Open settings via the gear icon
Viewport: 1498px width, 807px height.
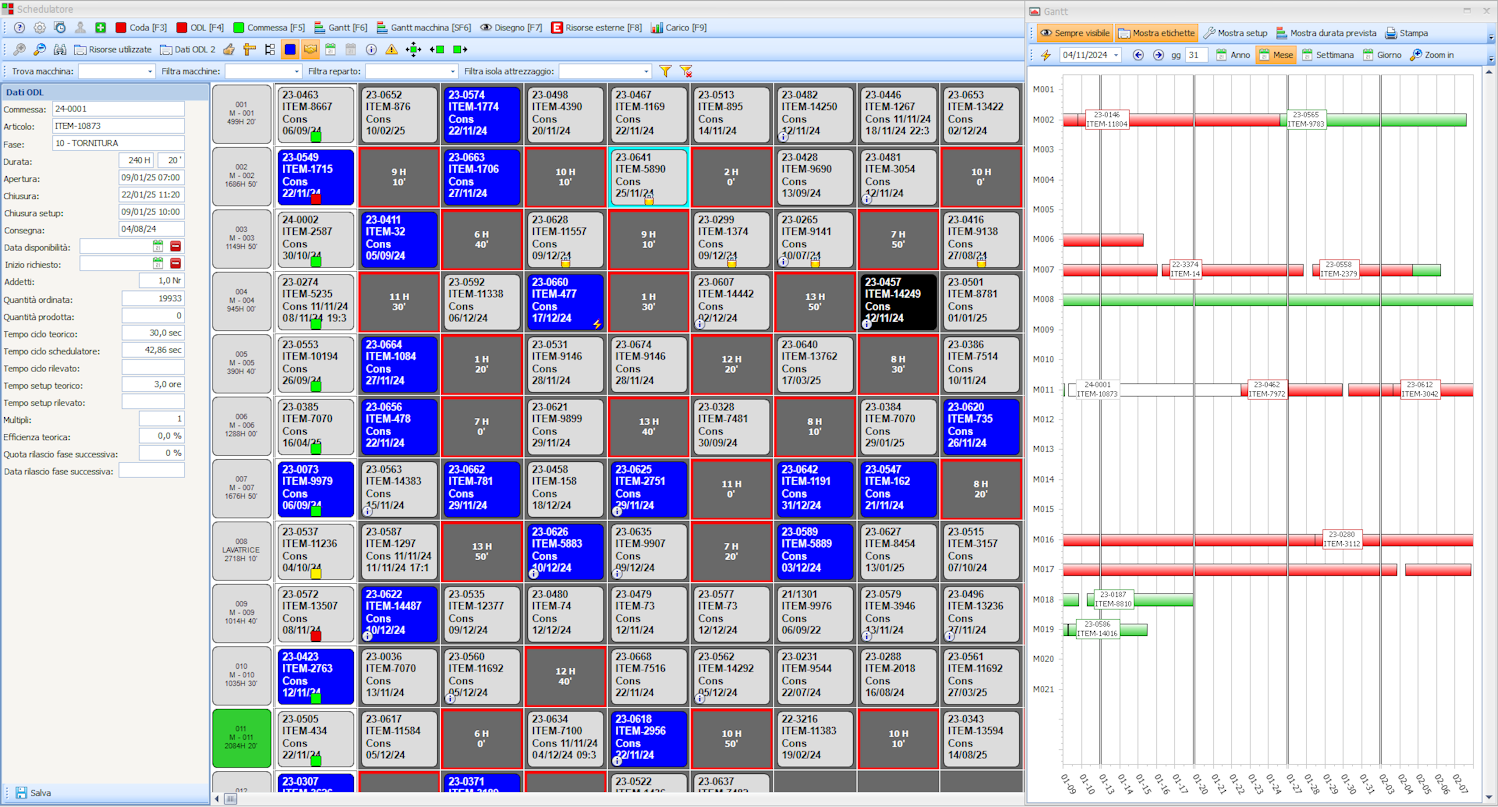coord(40,28)
